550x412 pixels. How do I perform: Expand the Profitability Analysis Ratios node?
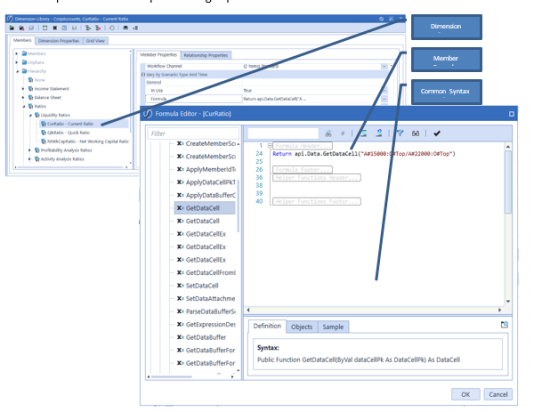pos(29,150)
